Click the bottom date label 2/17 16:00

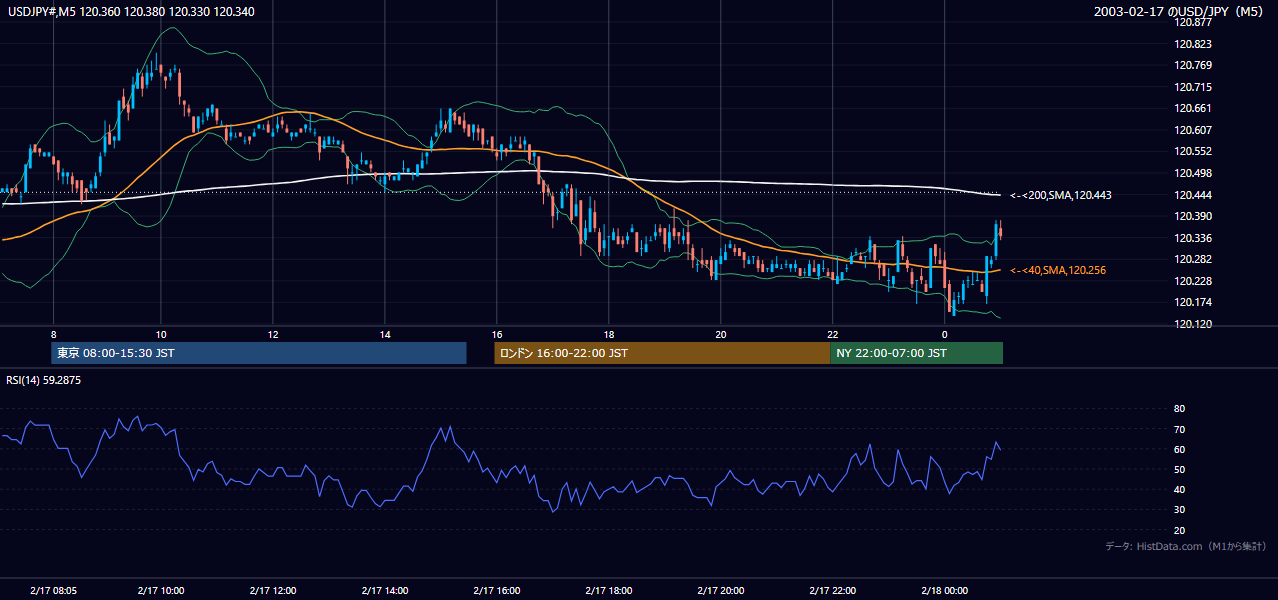click(497, 591)
